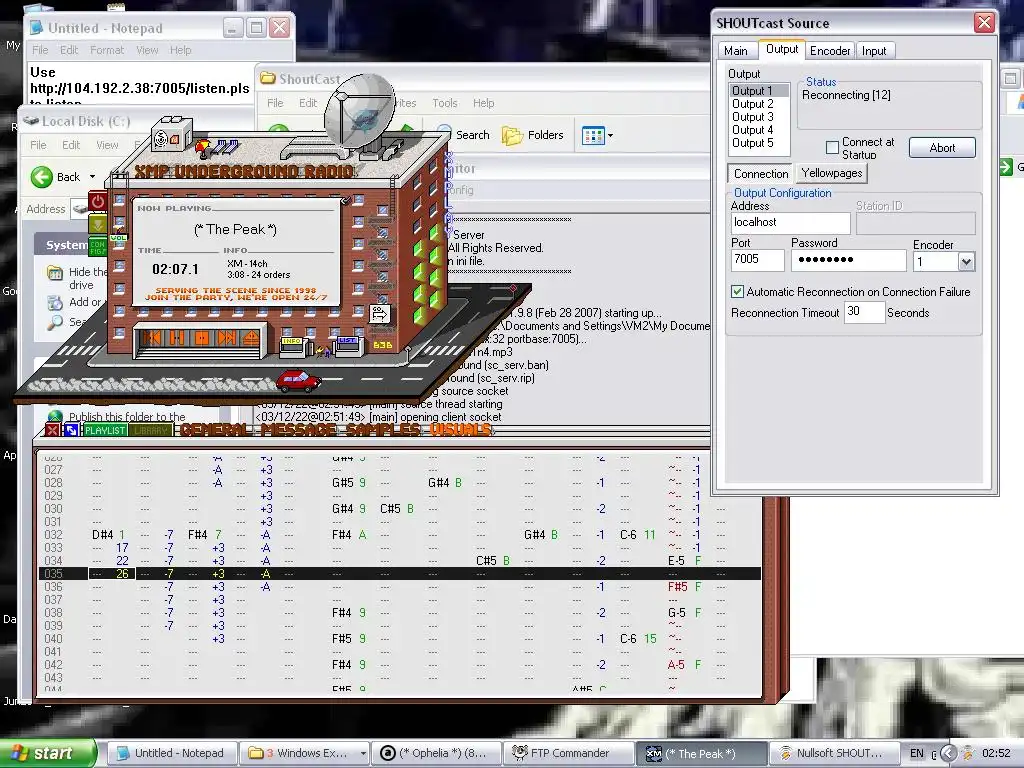Skip to previous track in XMPlay
This screenshot has width=1024, height=768.
(x=154, y=338)
